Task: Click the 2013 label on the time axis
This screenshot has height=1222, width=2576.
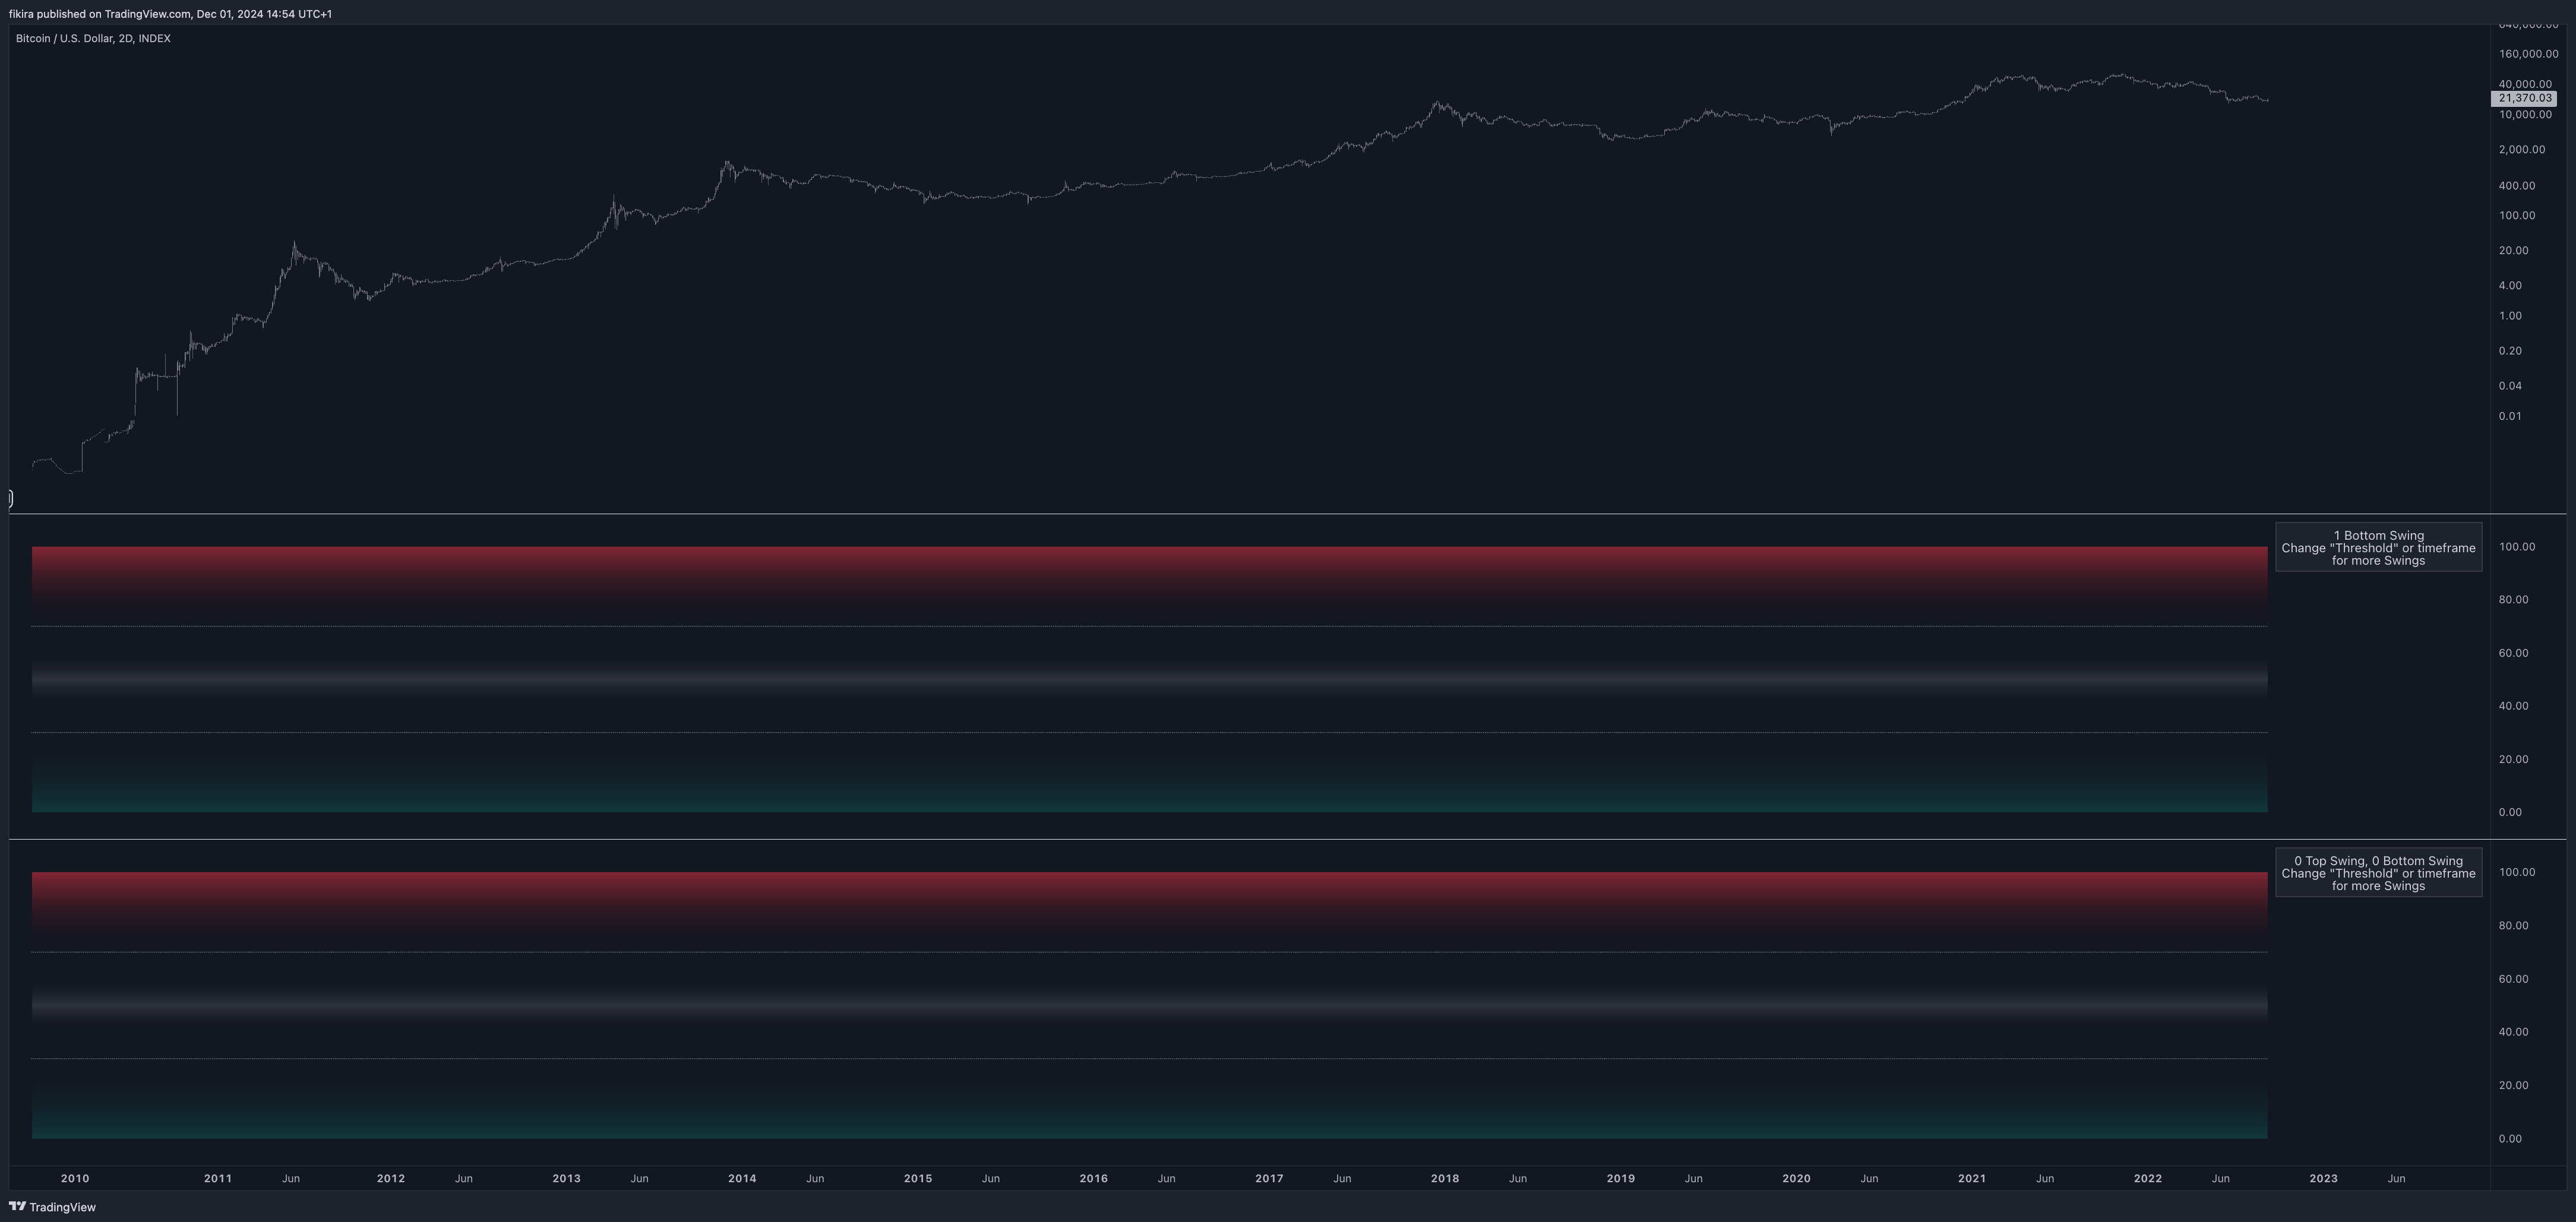Action: 567,1179
